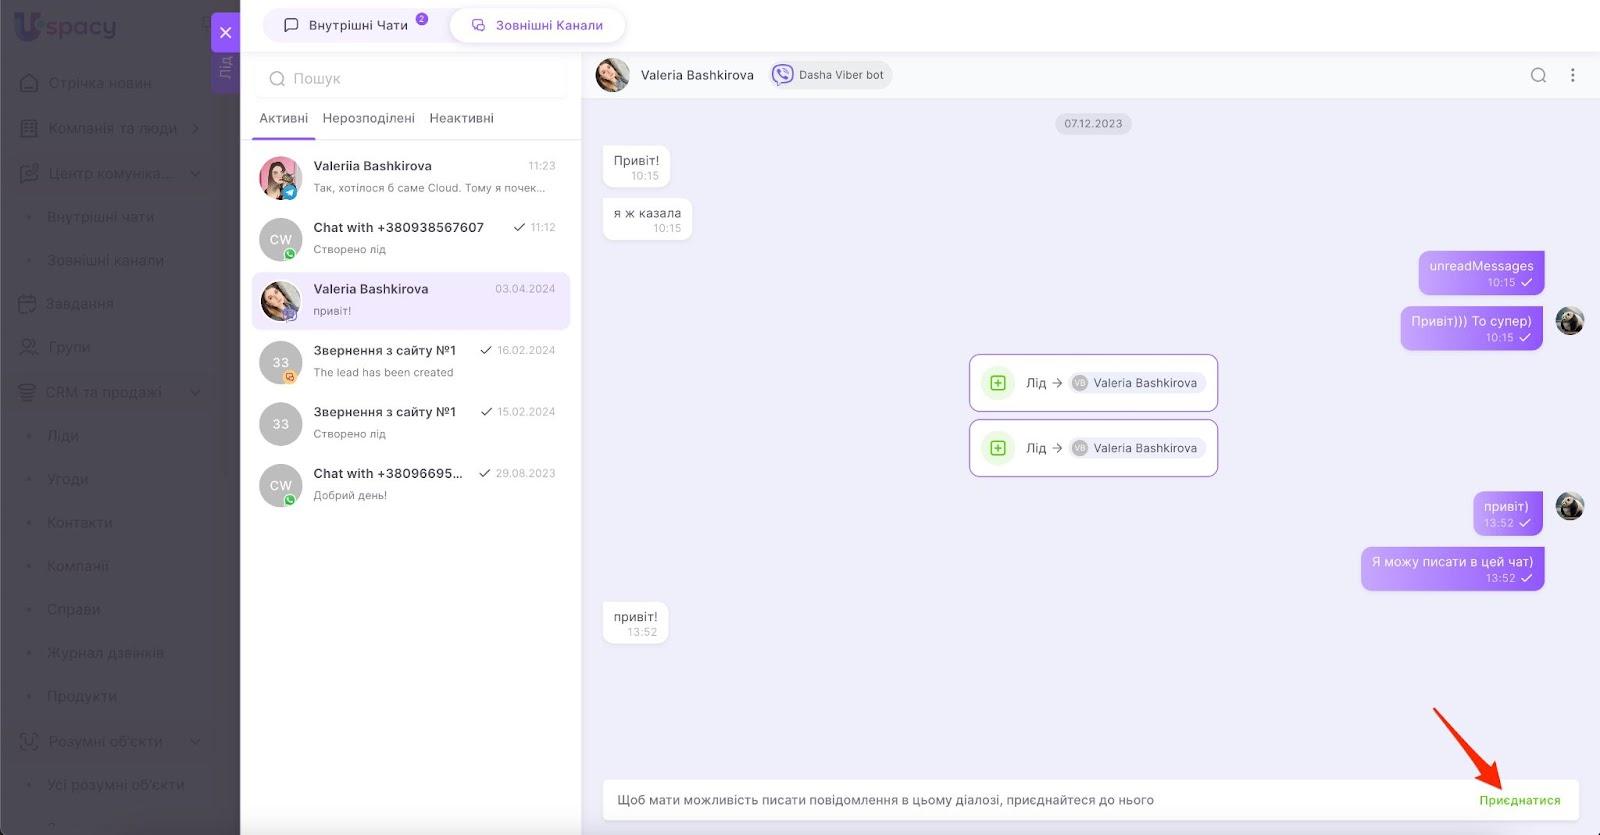Click the я ж казала message
The width and height of the screenshot is (1600, 835).
tap(647, 219)
